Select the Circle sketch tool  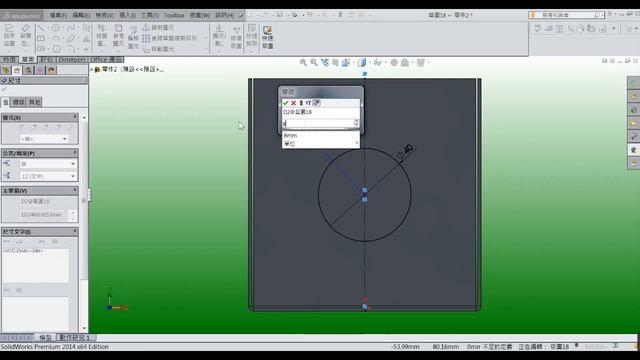pos(56,28)
